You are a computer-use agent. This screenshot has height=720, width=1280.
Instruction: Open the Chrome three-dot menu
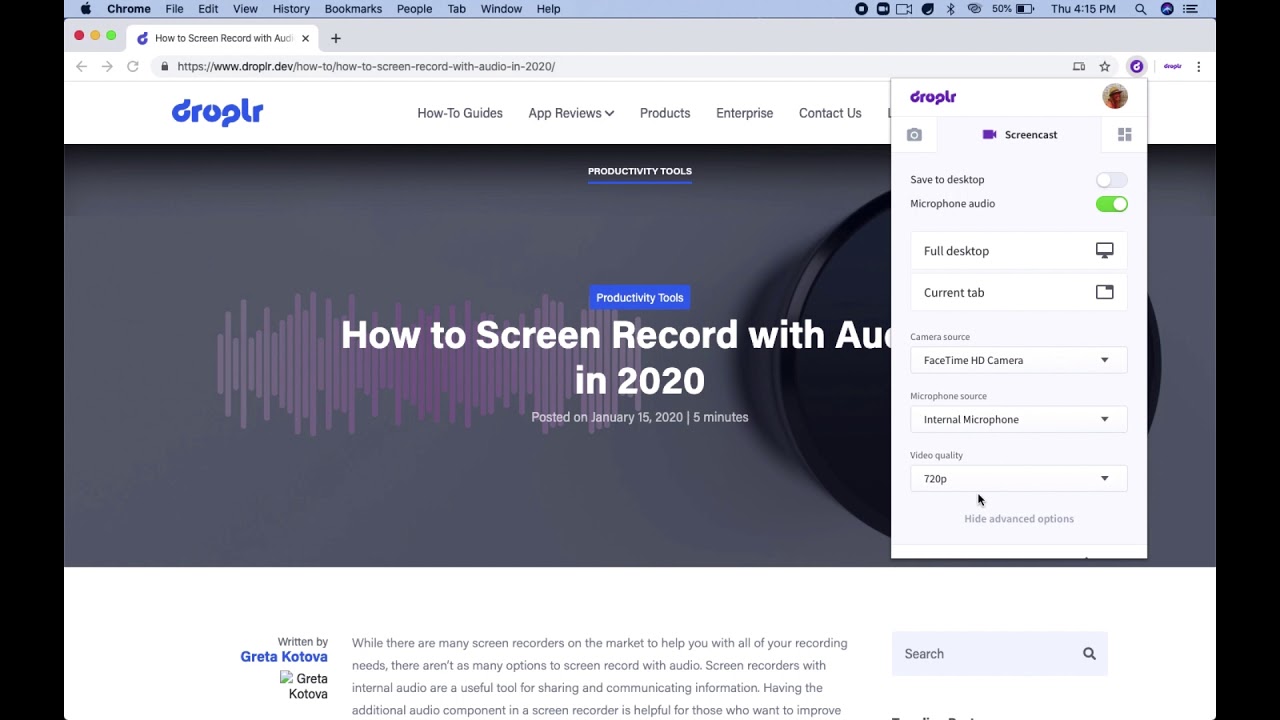tap(1198, 67)
